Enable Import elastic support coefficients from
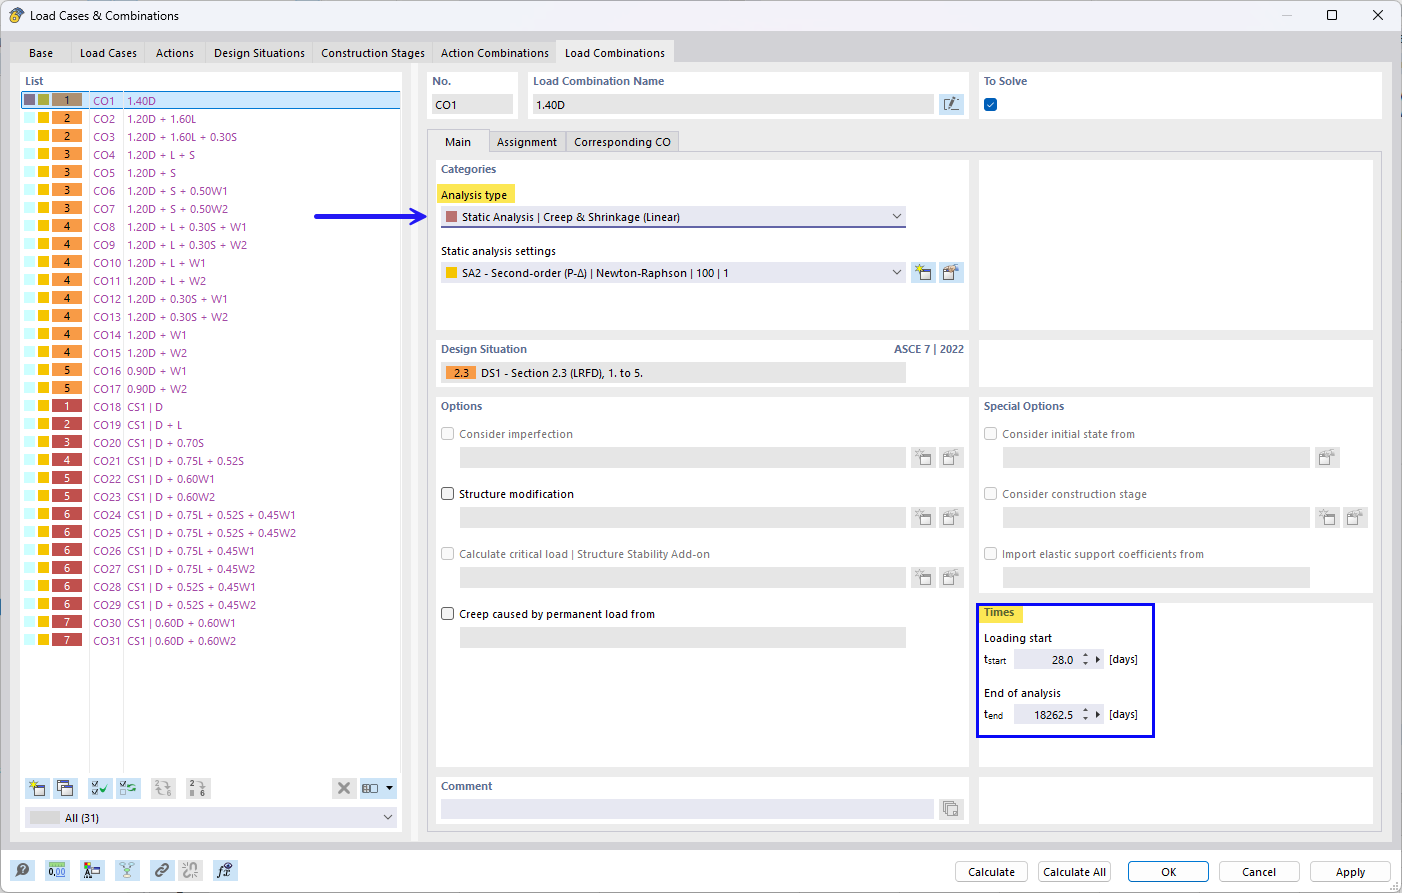 click(991, 554)
